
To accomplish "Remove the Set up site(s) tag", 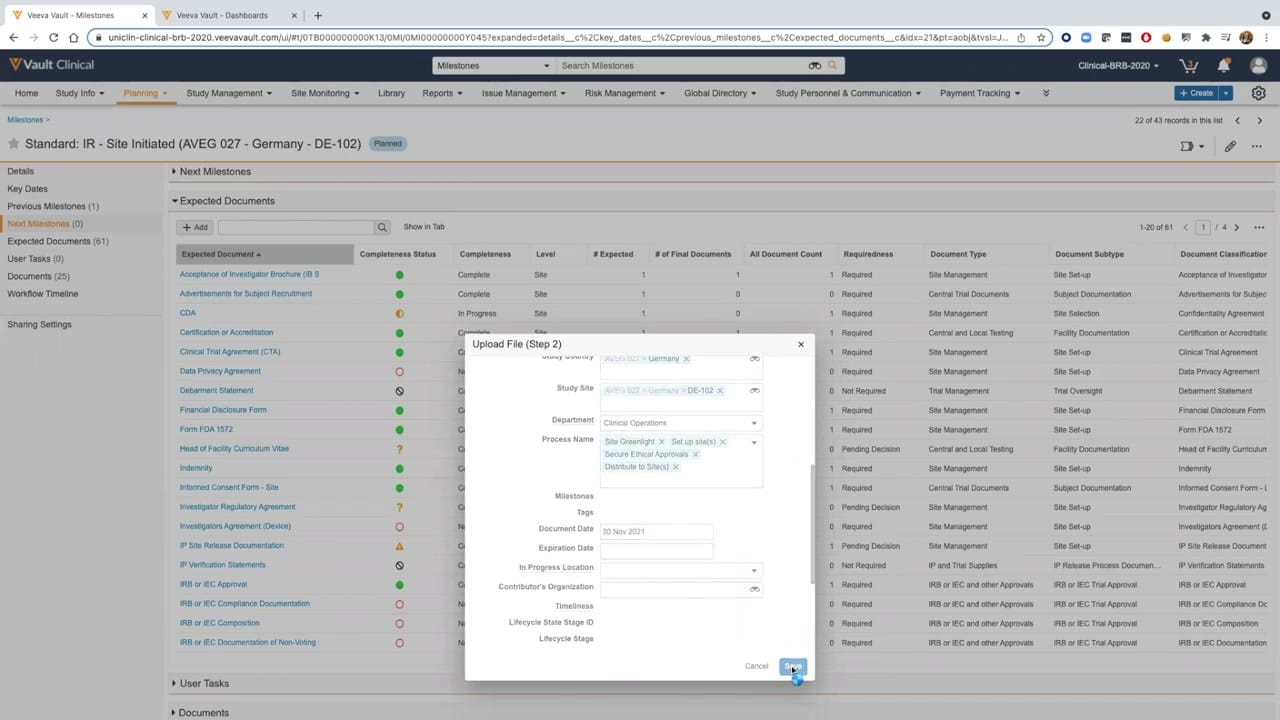I will [x=722, y=442].
